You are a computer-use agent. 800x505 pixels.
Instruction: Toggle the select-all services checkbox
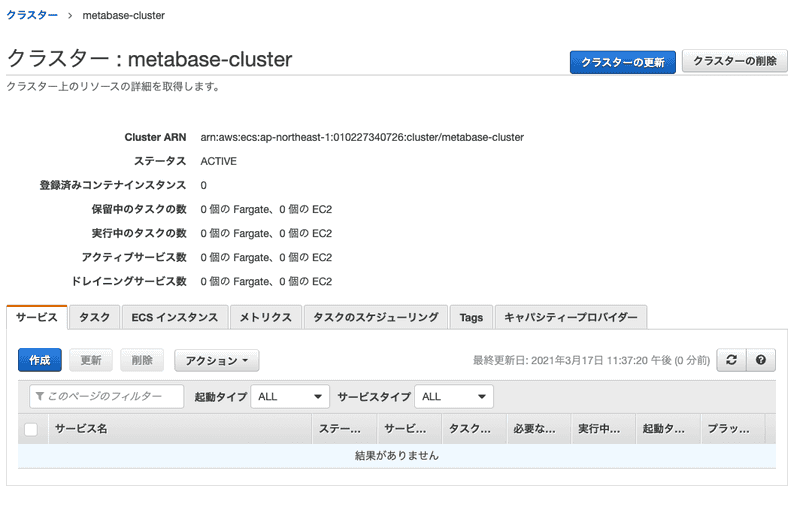pyautogui.click(x=31, y=430)
